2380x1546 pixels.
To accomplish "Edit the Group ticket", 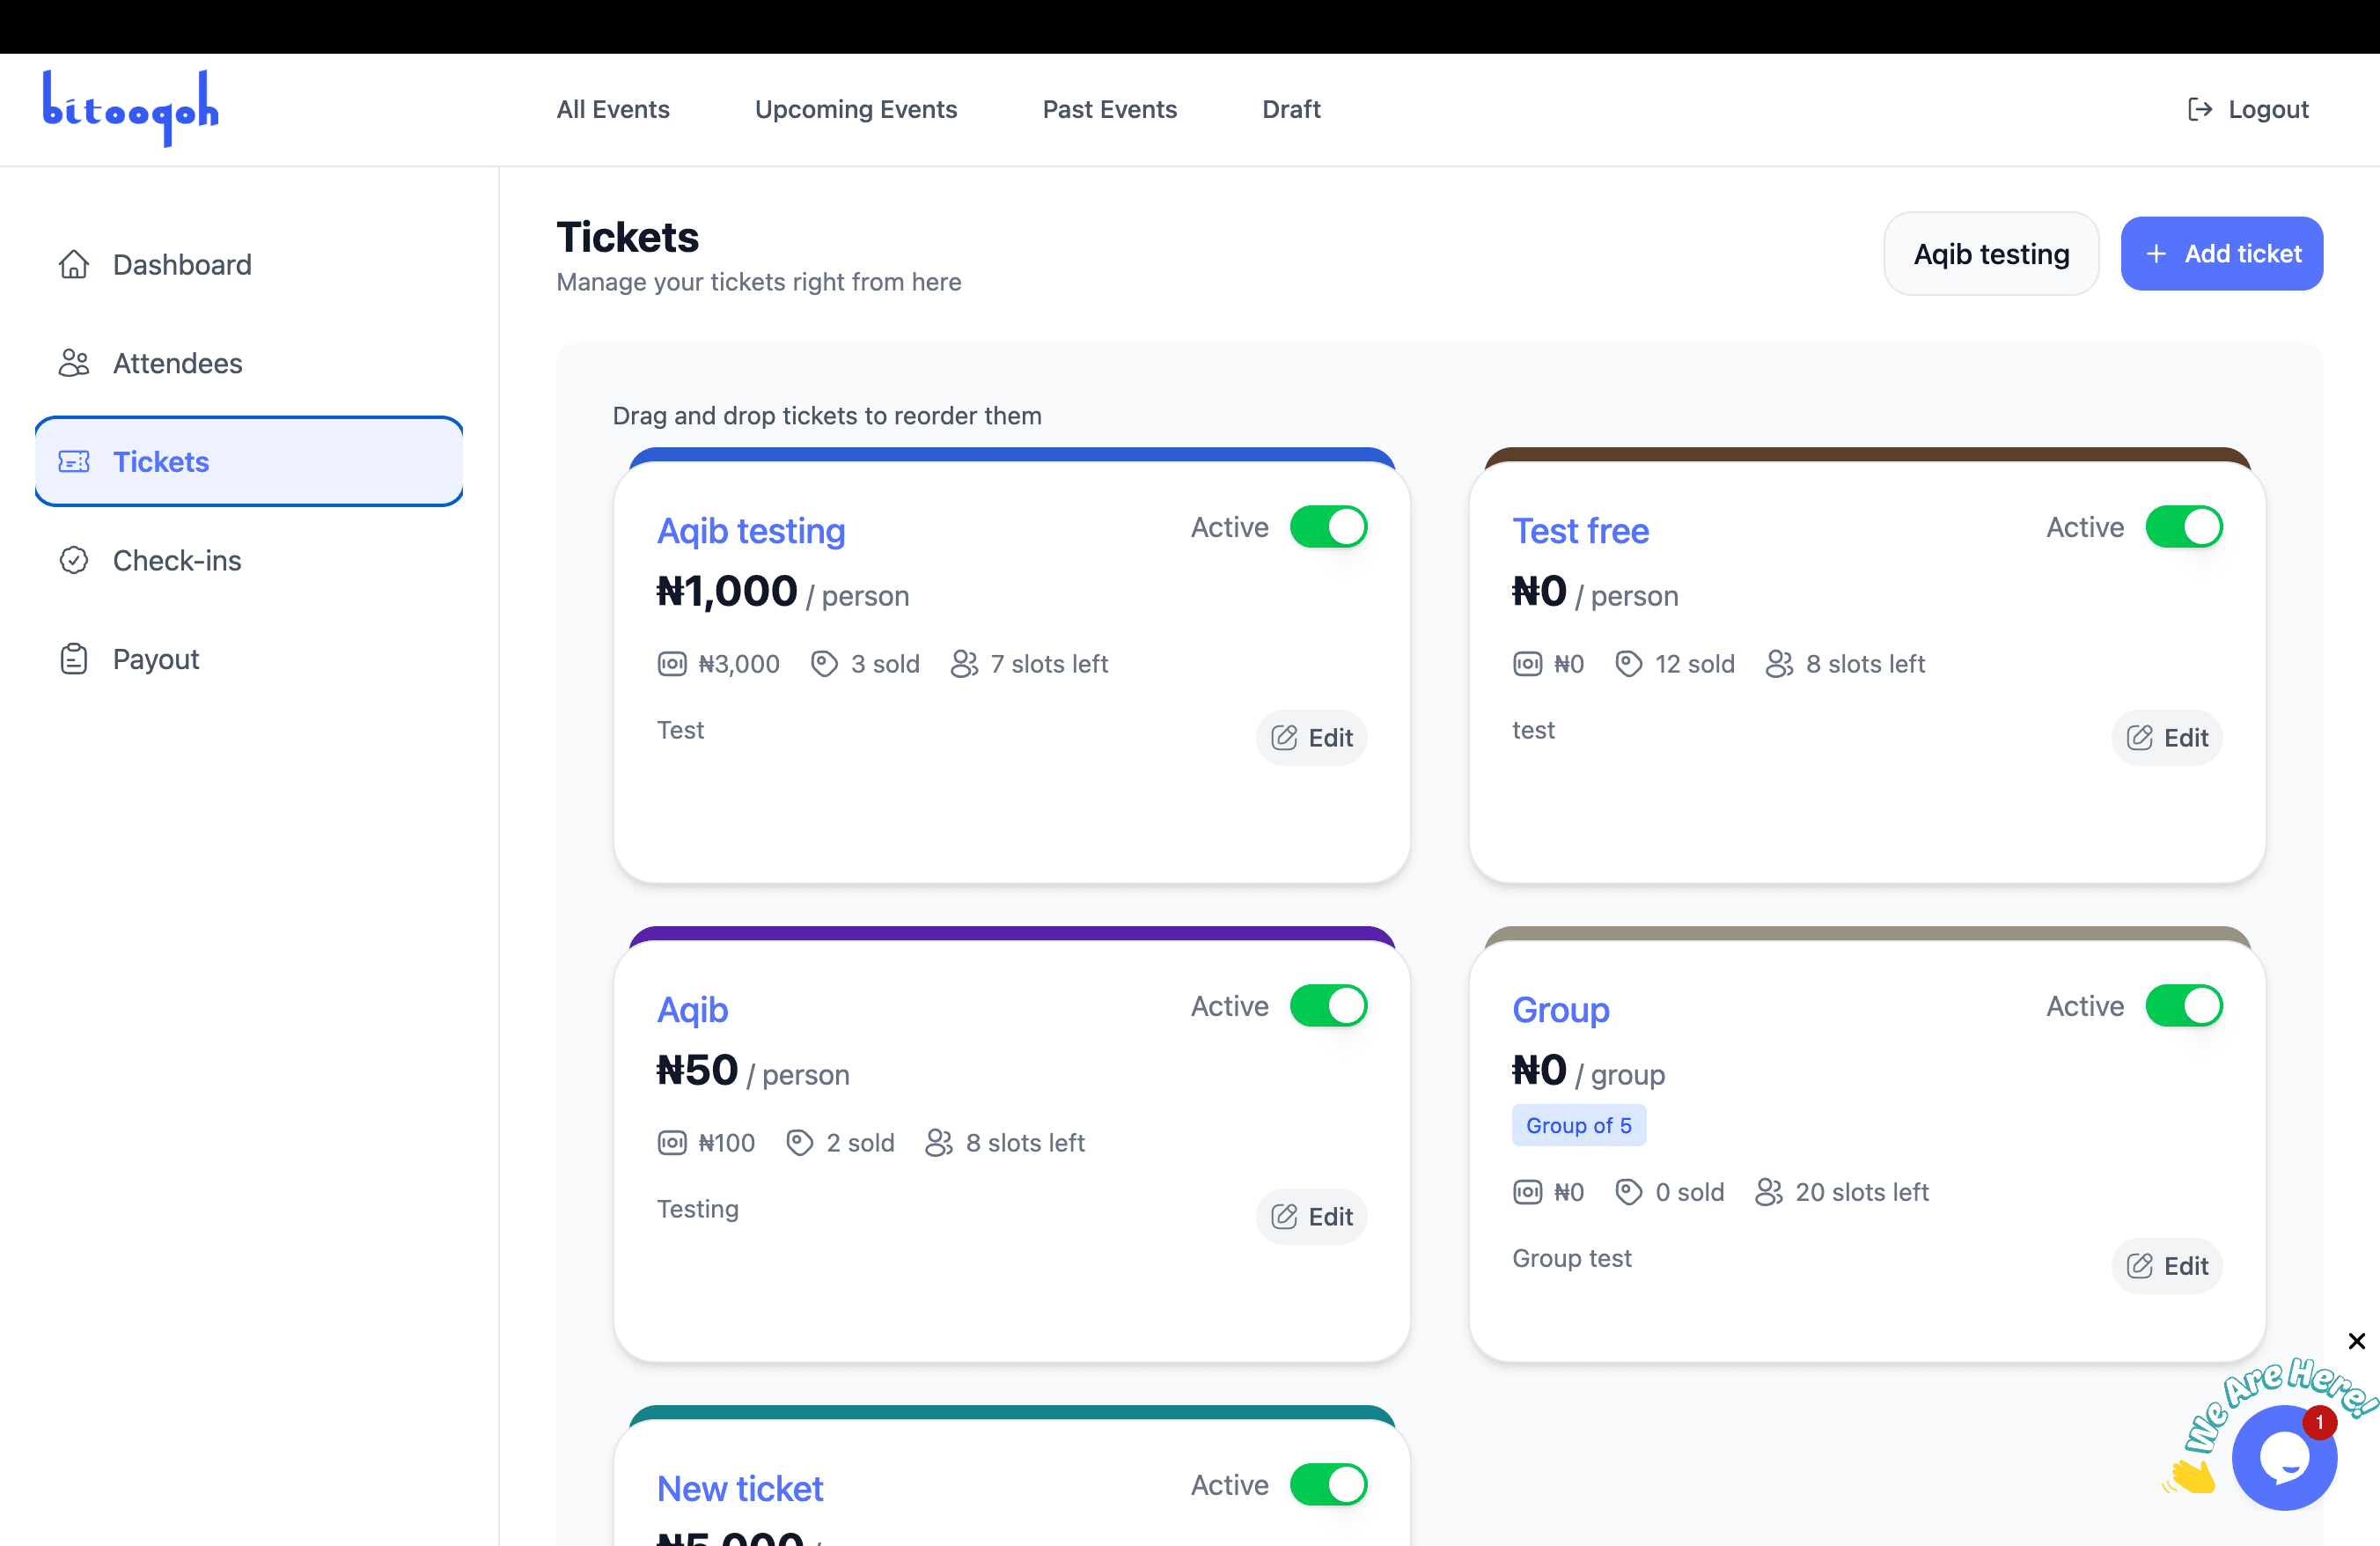I will tap(2167, 1266).
